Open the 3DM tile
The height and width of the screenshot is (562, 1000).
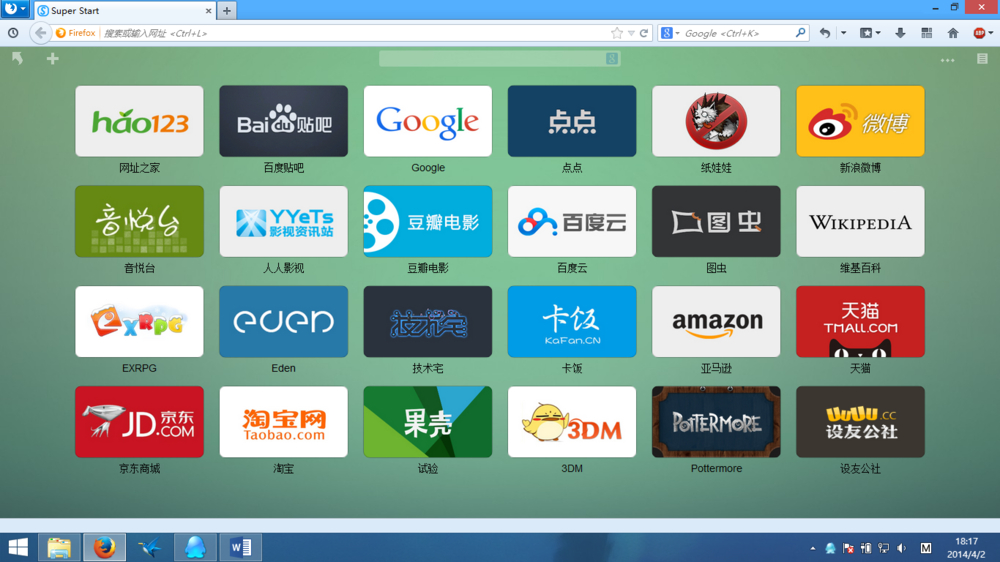click(x=571, y=422)
